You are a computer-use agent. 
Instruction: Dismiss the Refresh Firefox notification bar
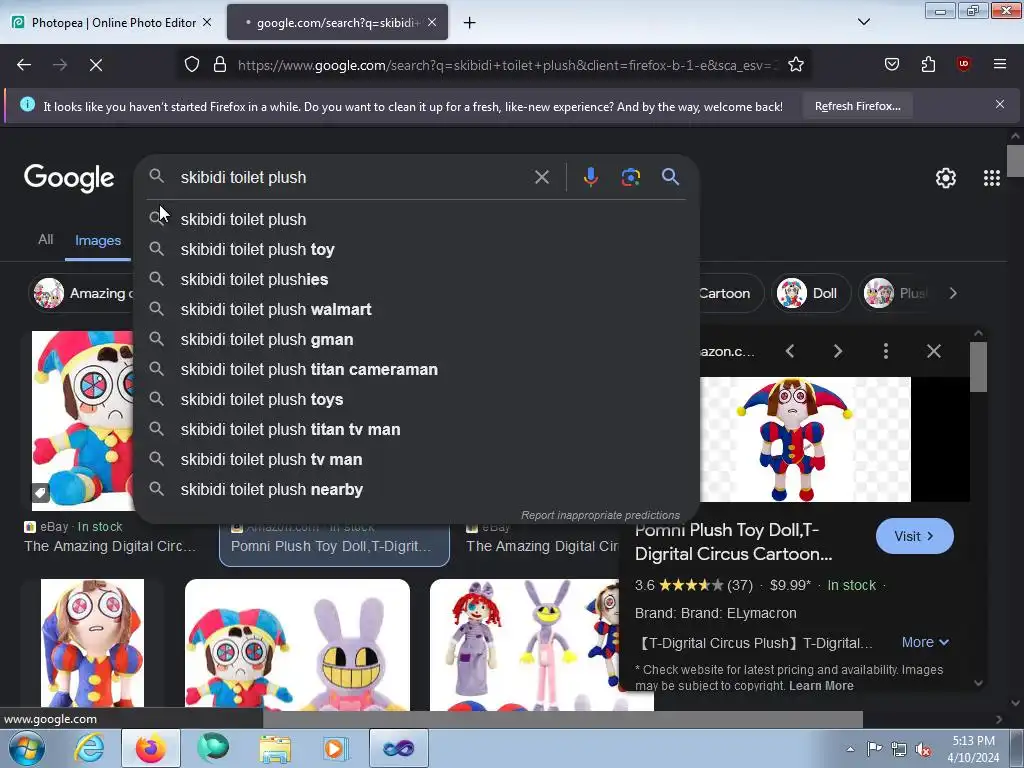[x=999, y=104]
